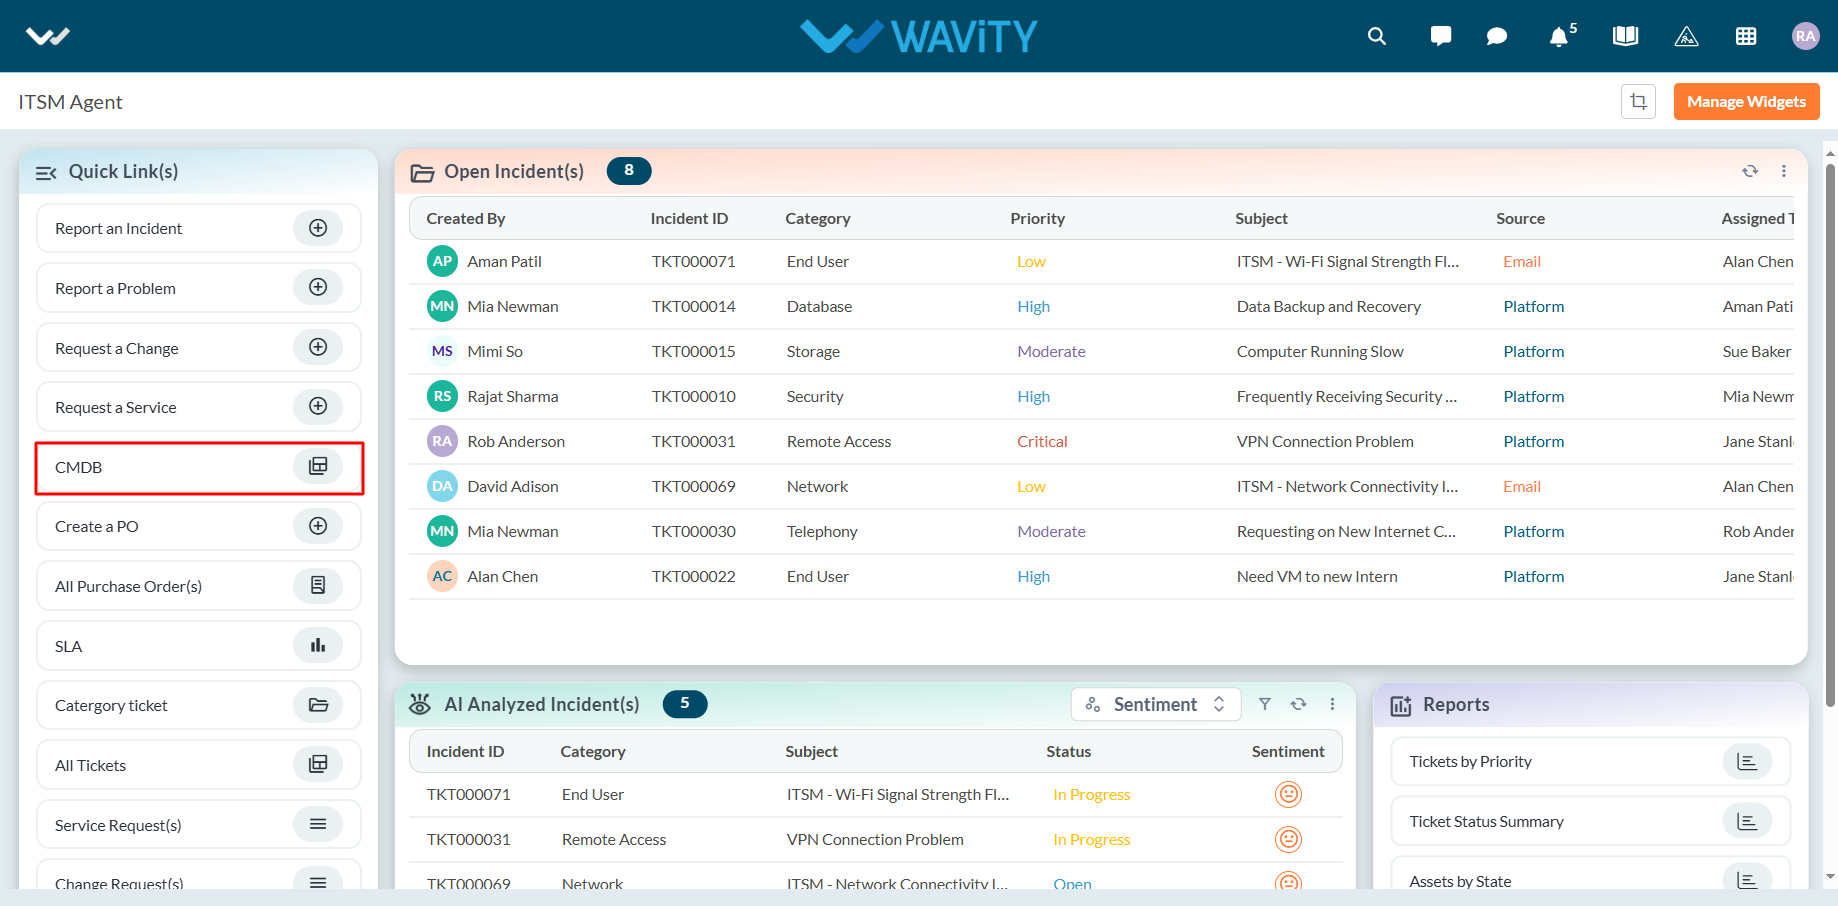Click Email source for TKT000069 row

(x=1522, y=486)
